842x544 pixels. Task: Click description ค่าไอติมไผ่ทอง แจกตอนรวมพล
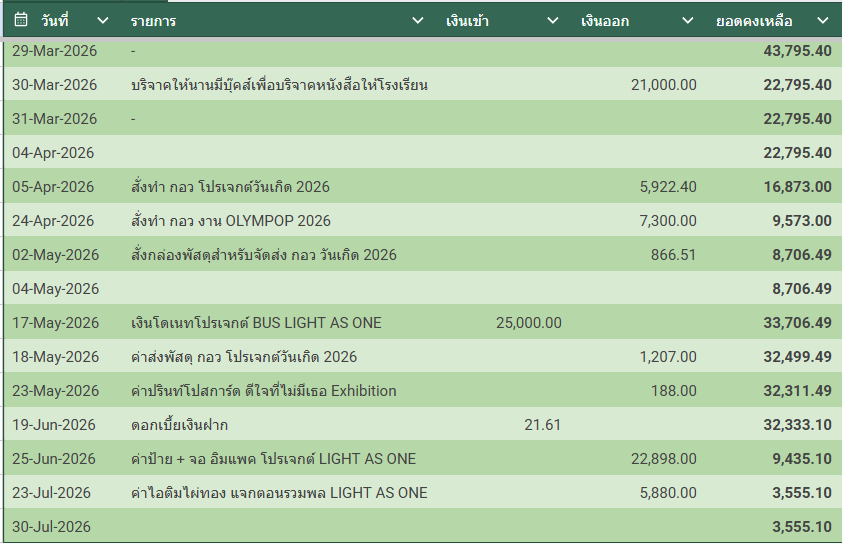tap(279, 493)
